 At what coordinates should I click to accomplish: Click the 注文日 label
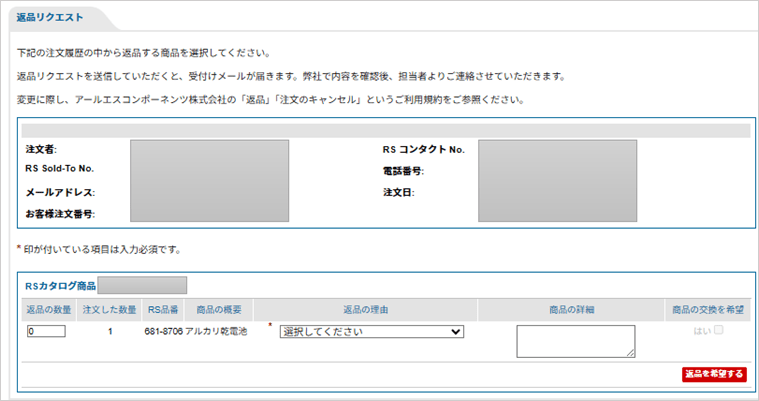(398, 193)
